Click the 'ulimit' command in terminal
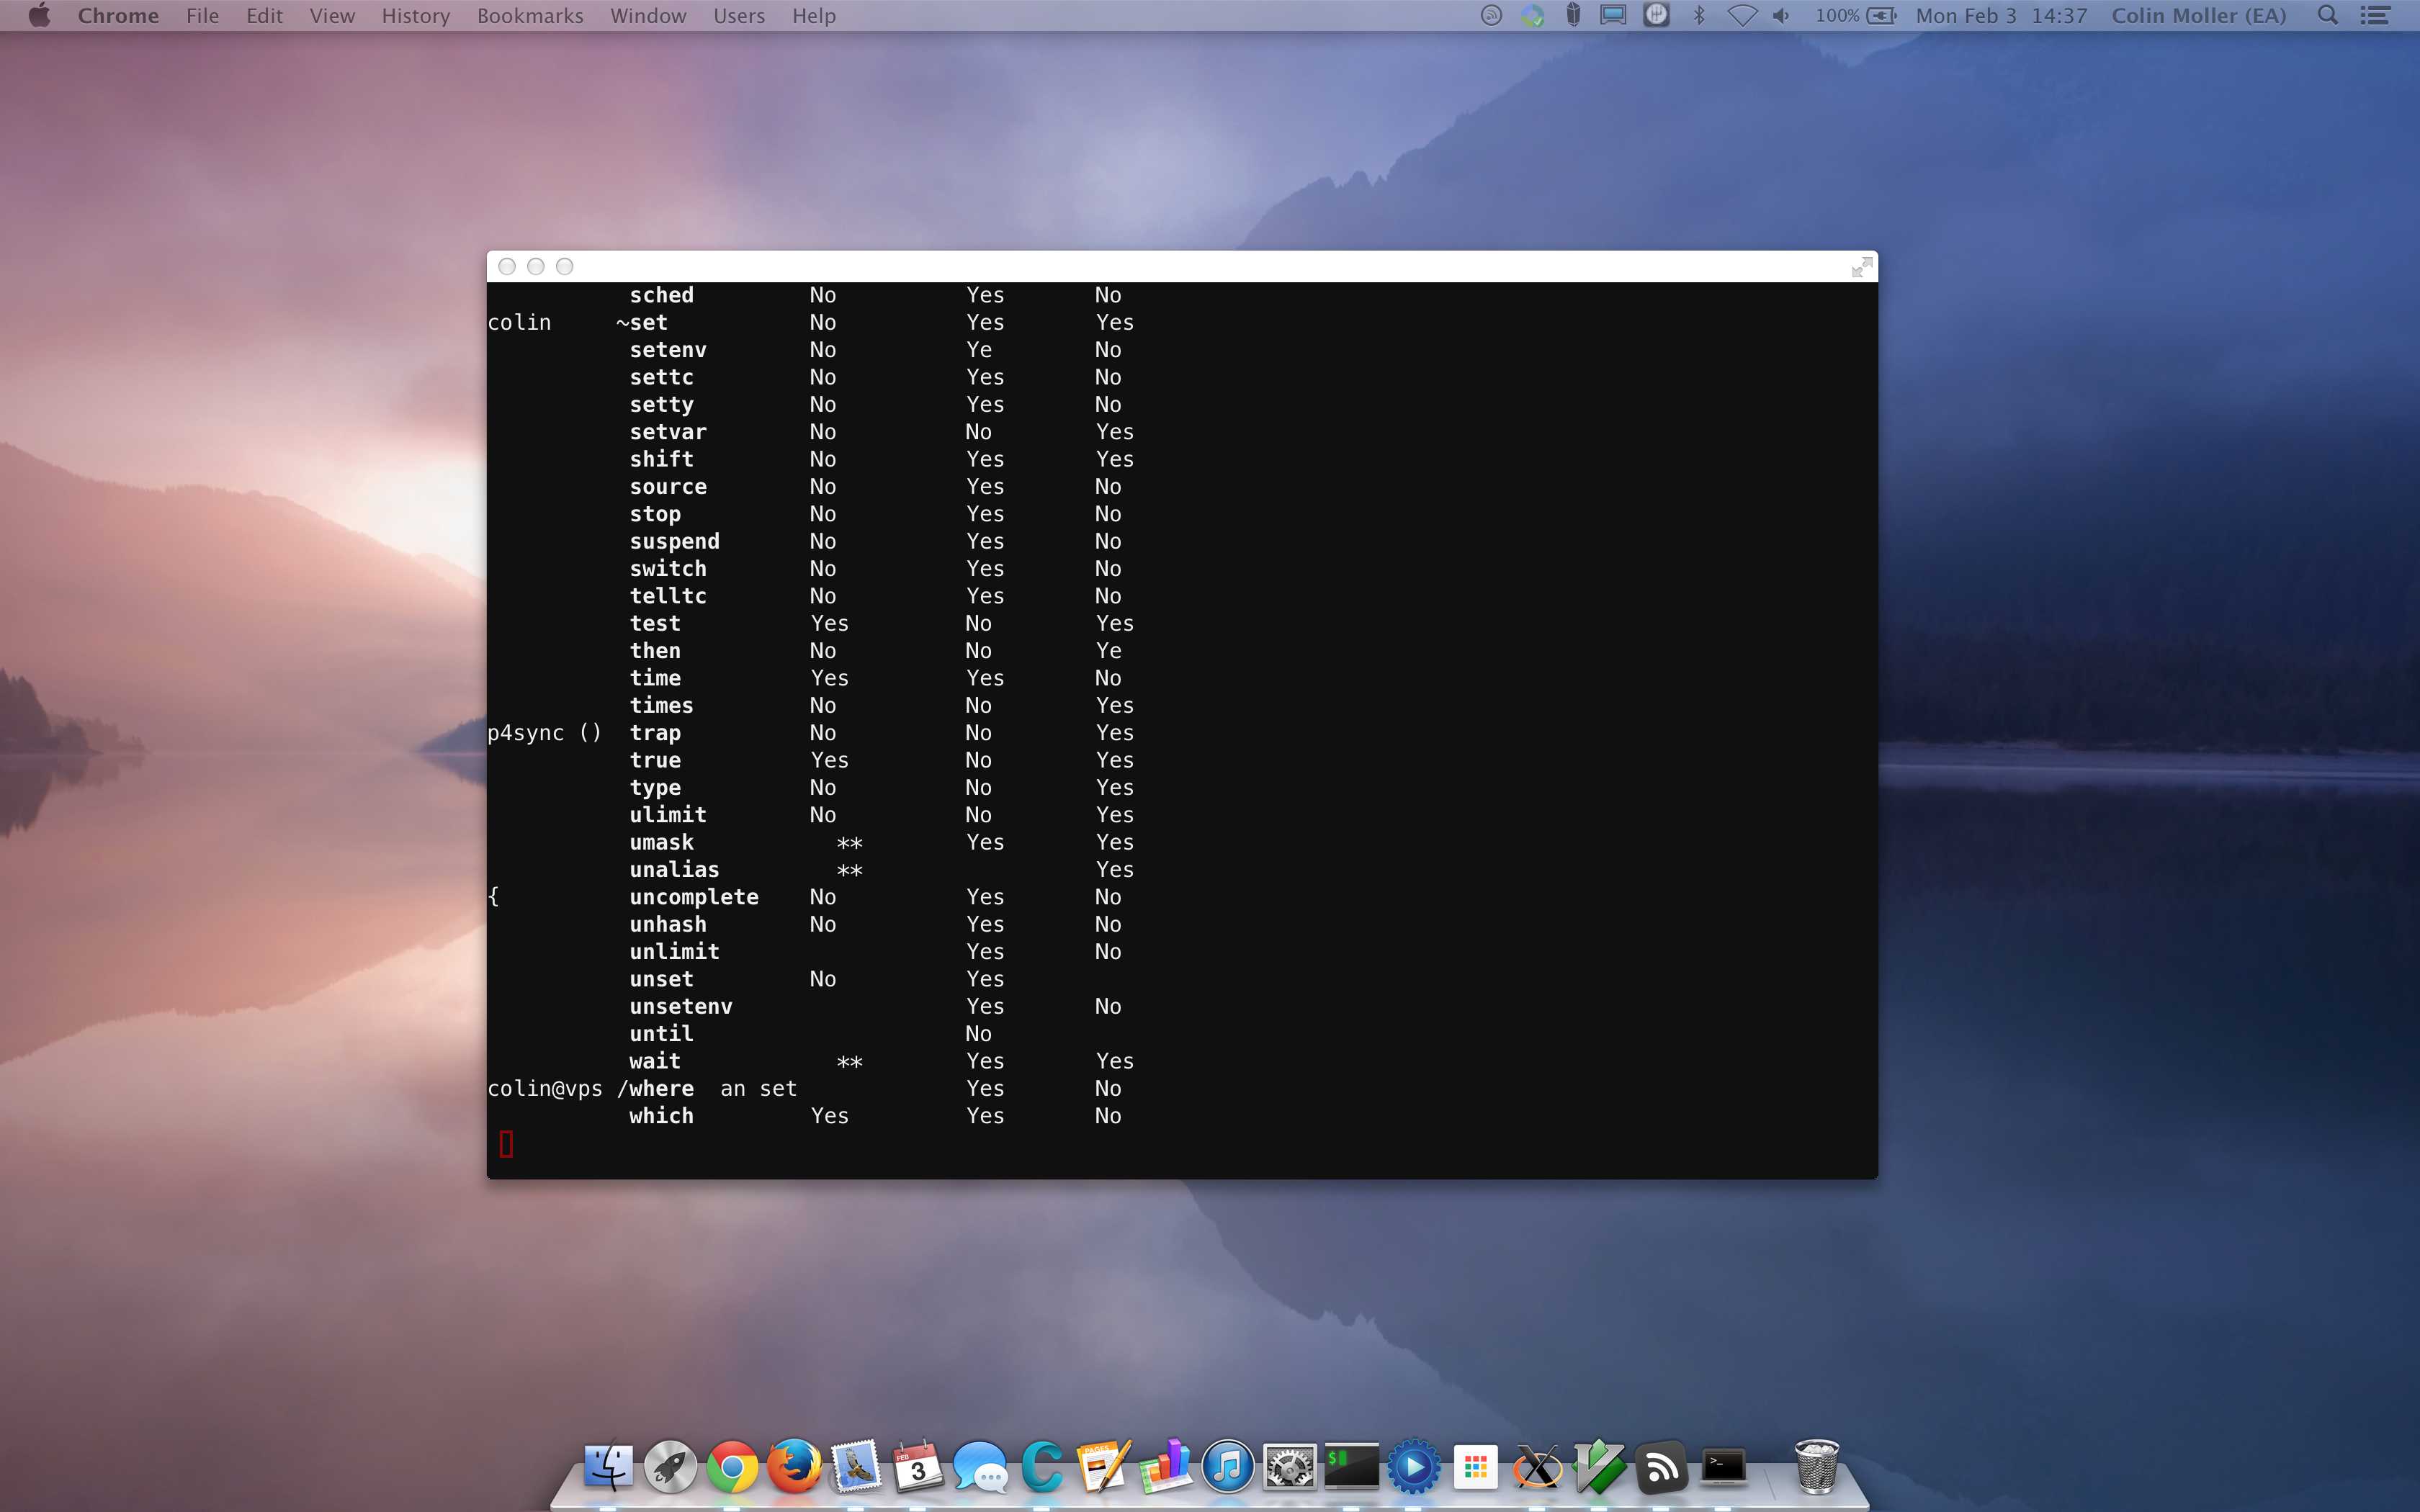 click(x=668, y=815)
